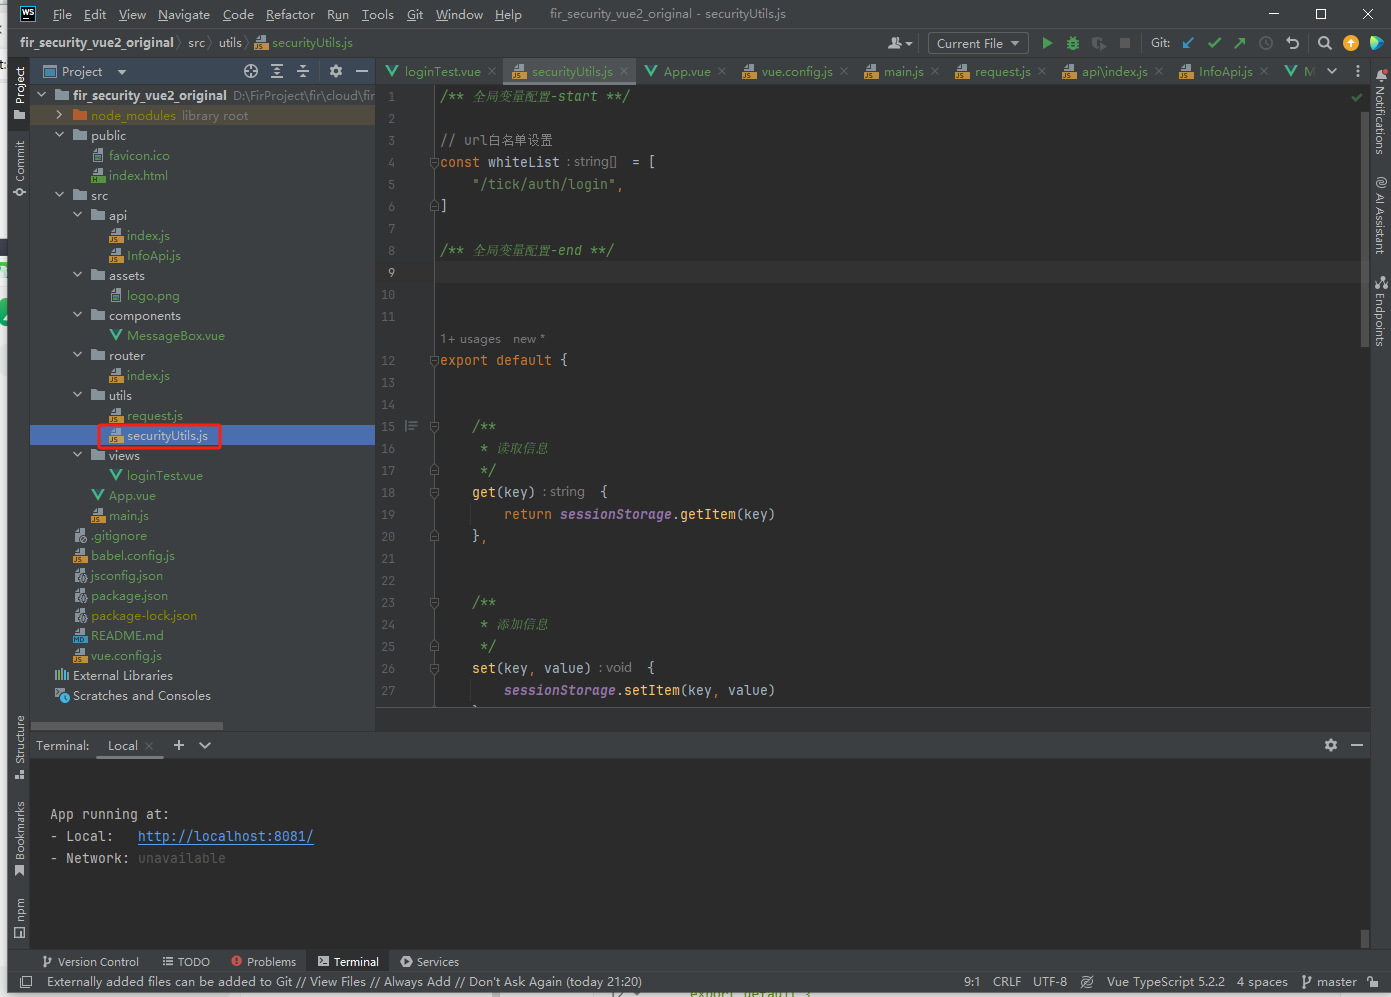The width and height of the screenshot is (1391, 997).
Task: Fold the get(key) method at line 18
Action: (x=434, y=492)
